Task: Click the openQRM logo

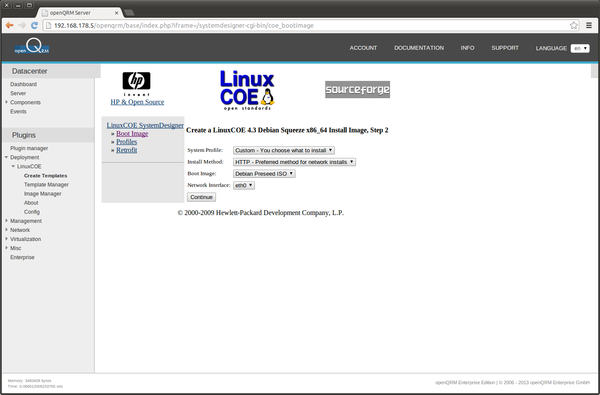Action: tap(32, 46)
